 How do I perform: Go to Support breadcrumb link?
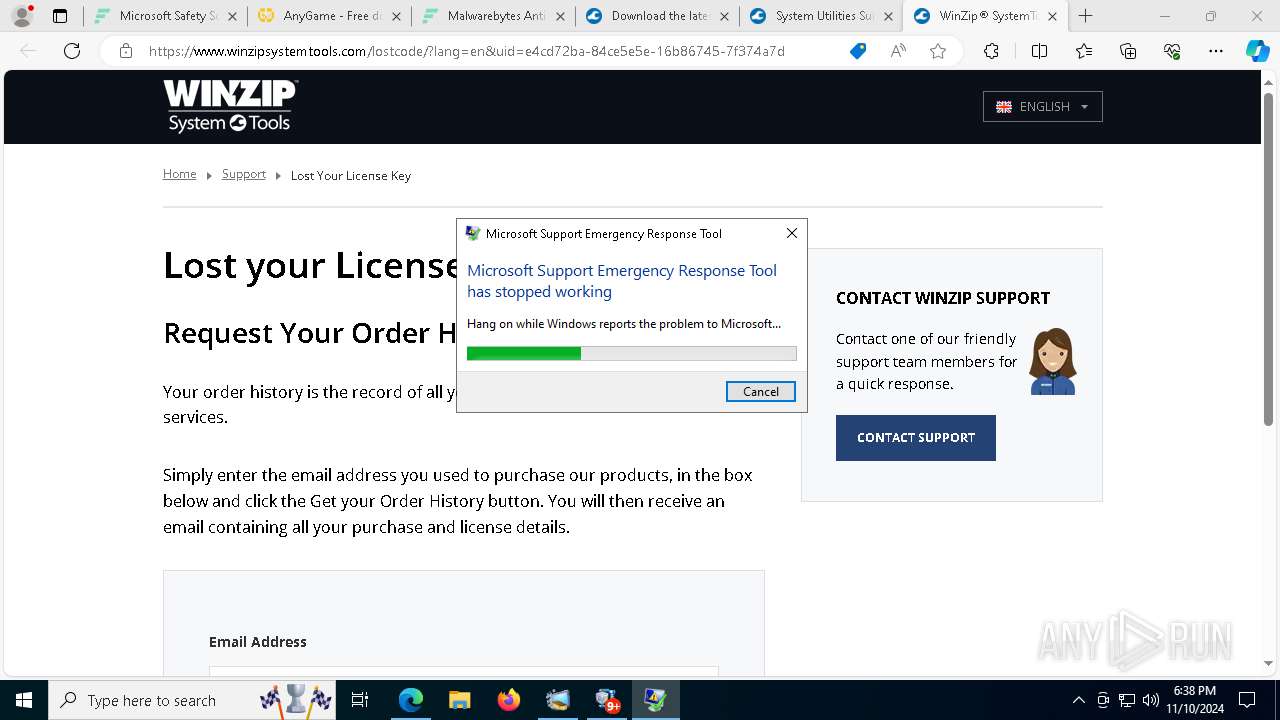point(244,174)
